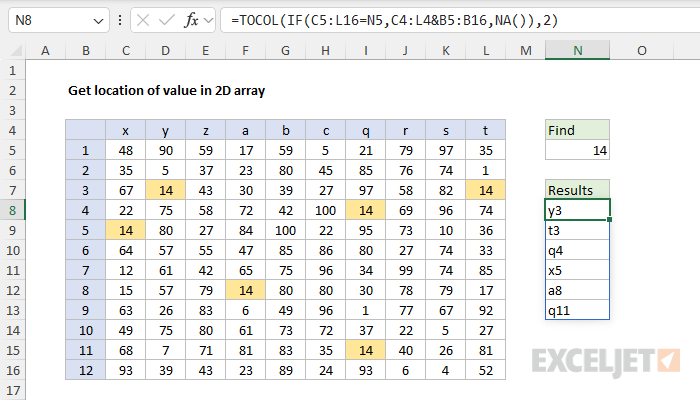
Task: Select row 16 header
Action: pyautogui.click(x=12, y=370)
